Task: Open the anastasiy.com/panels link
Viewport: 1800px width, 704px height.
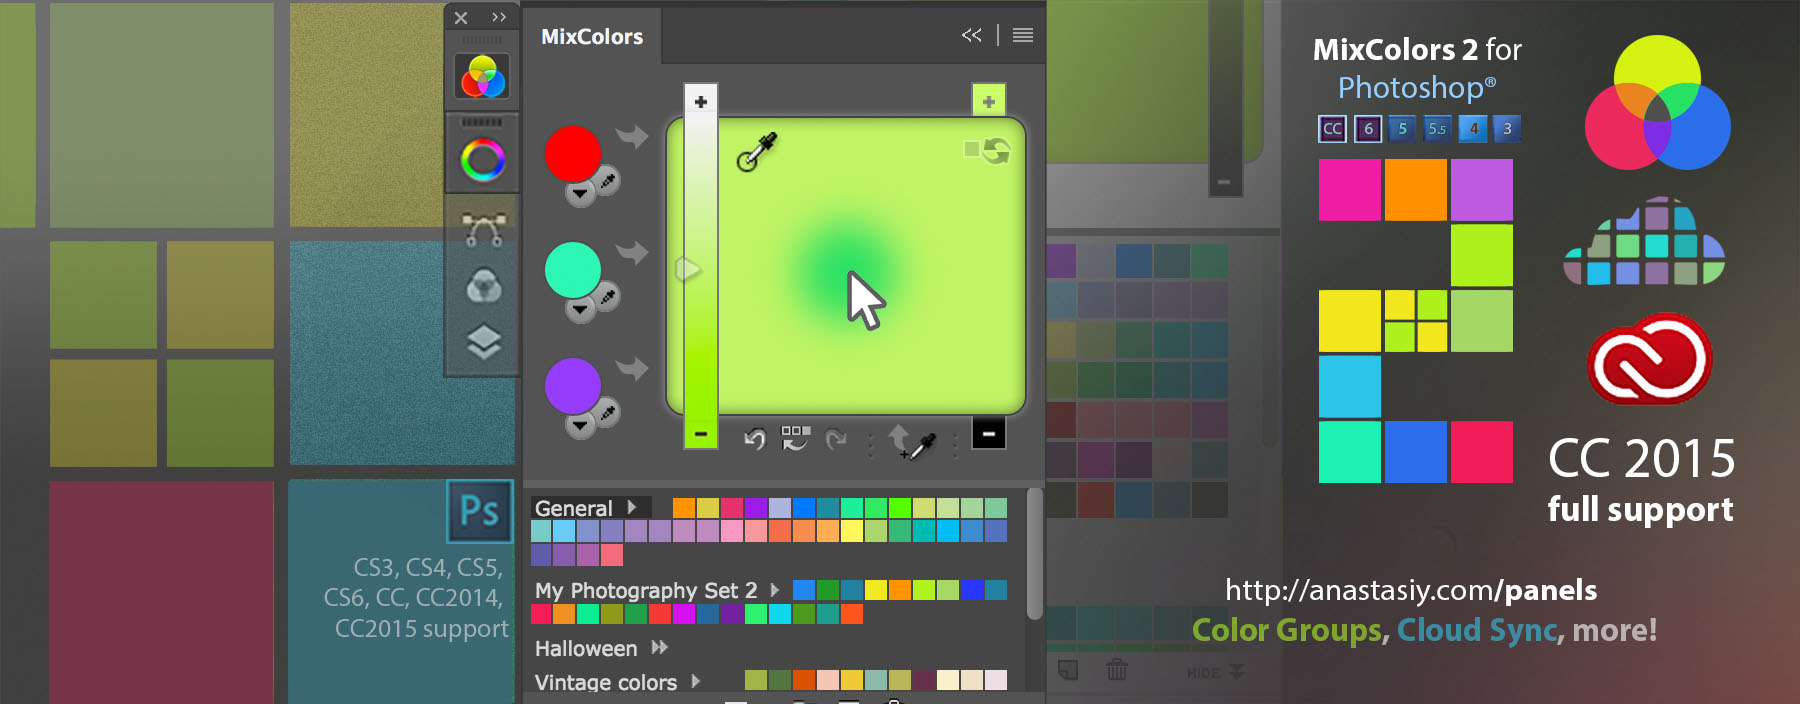Action: click(x=1411, y=590)
